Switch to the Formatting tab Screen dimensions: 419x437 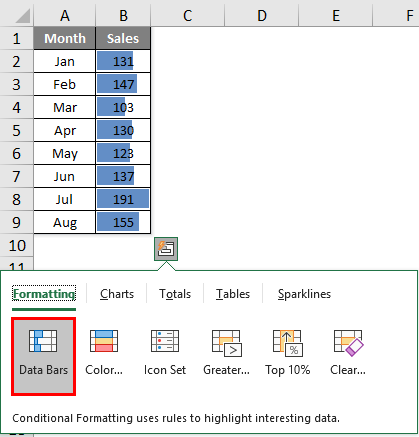(x=44, y=294)
